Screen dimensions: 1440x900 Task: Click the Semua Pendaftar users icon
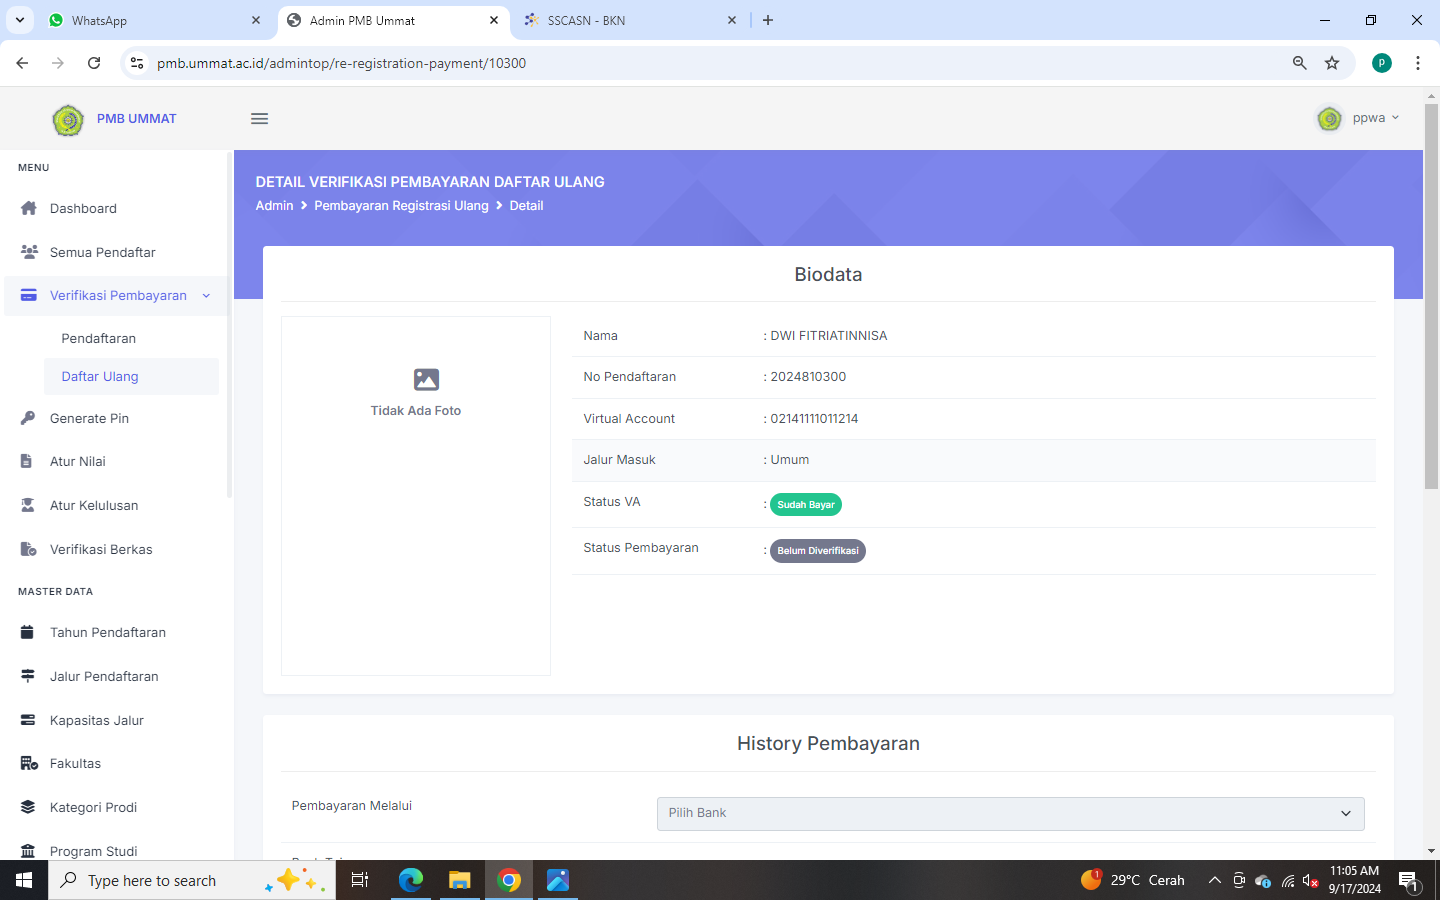[x=29, y=252]
